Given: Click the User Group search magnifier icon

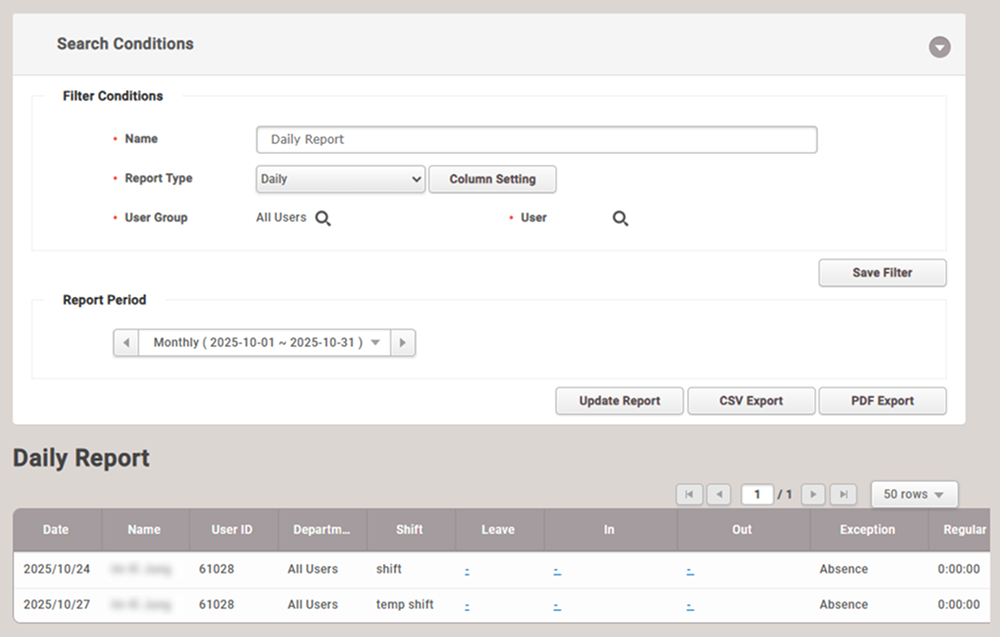Looking at the screenshot, I should 323,219.
